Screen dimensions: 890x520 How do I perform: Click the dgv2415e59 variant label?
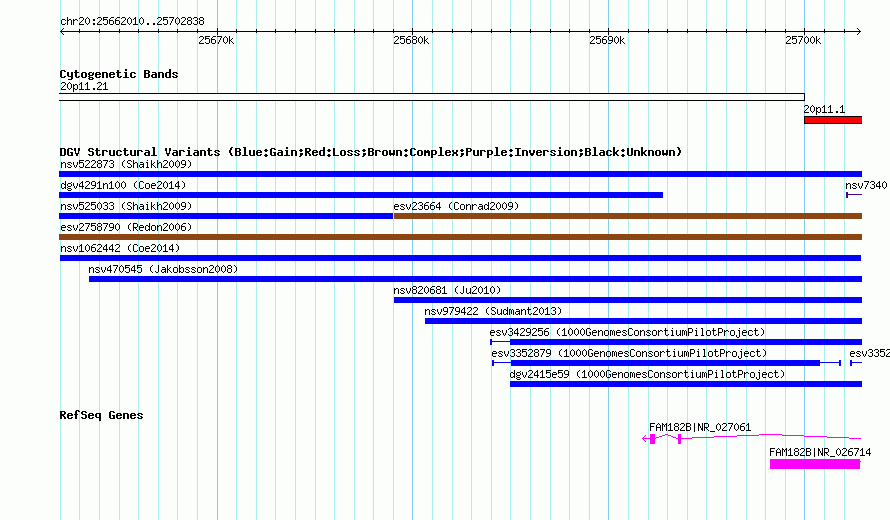[647, 374]
